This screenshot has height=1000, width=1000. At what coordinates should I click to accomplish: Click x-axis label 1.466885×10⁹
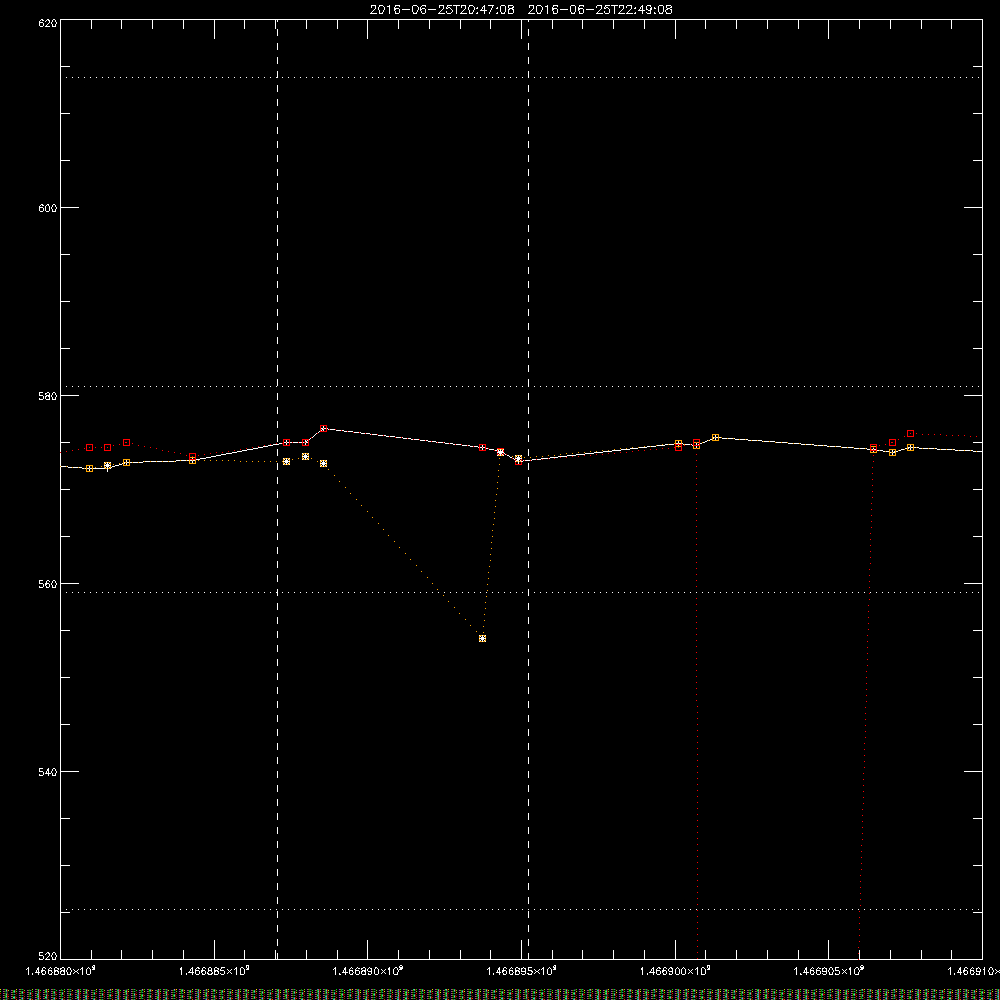click(x=214, y=971)
